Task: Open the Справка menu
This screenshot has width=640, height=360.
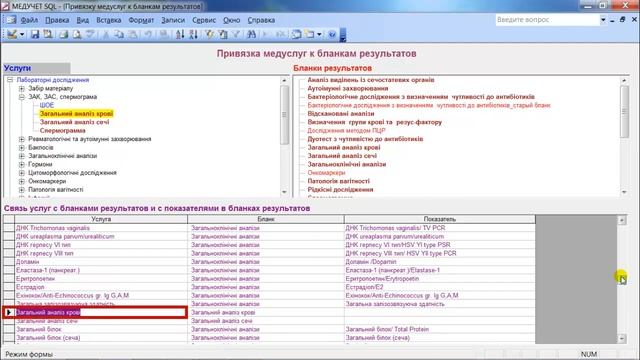Action: (x=261, y=20)
